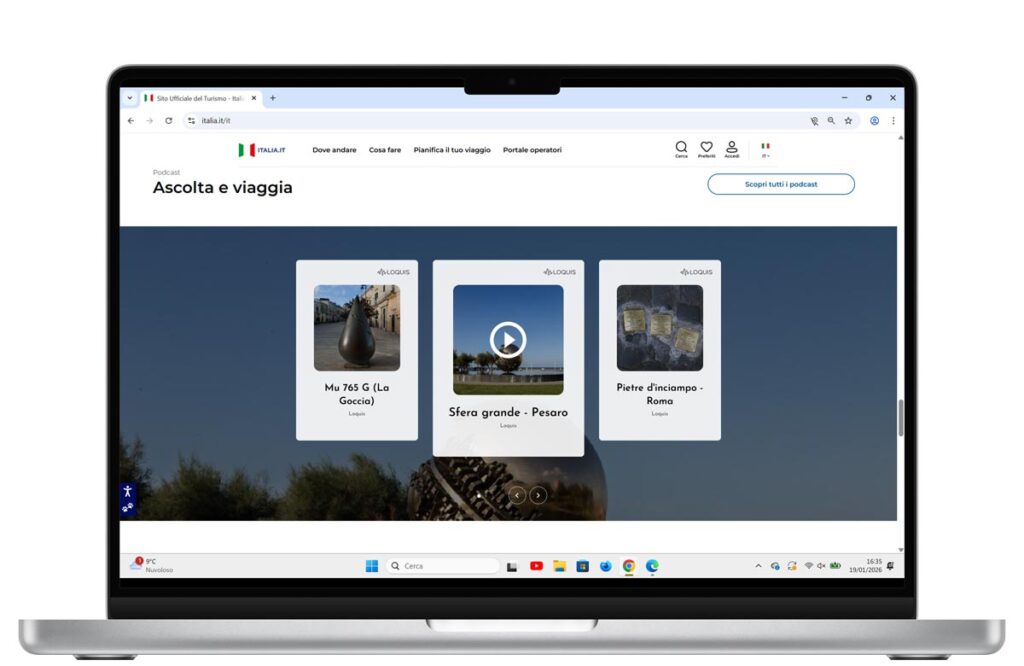1024x666 pixels.
Task: Open the Cosa fare menu
Action: click(x=385, y=150)
